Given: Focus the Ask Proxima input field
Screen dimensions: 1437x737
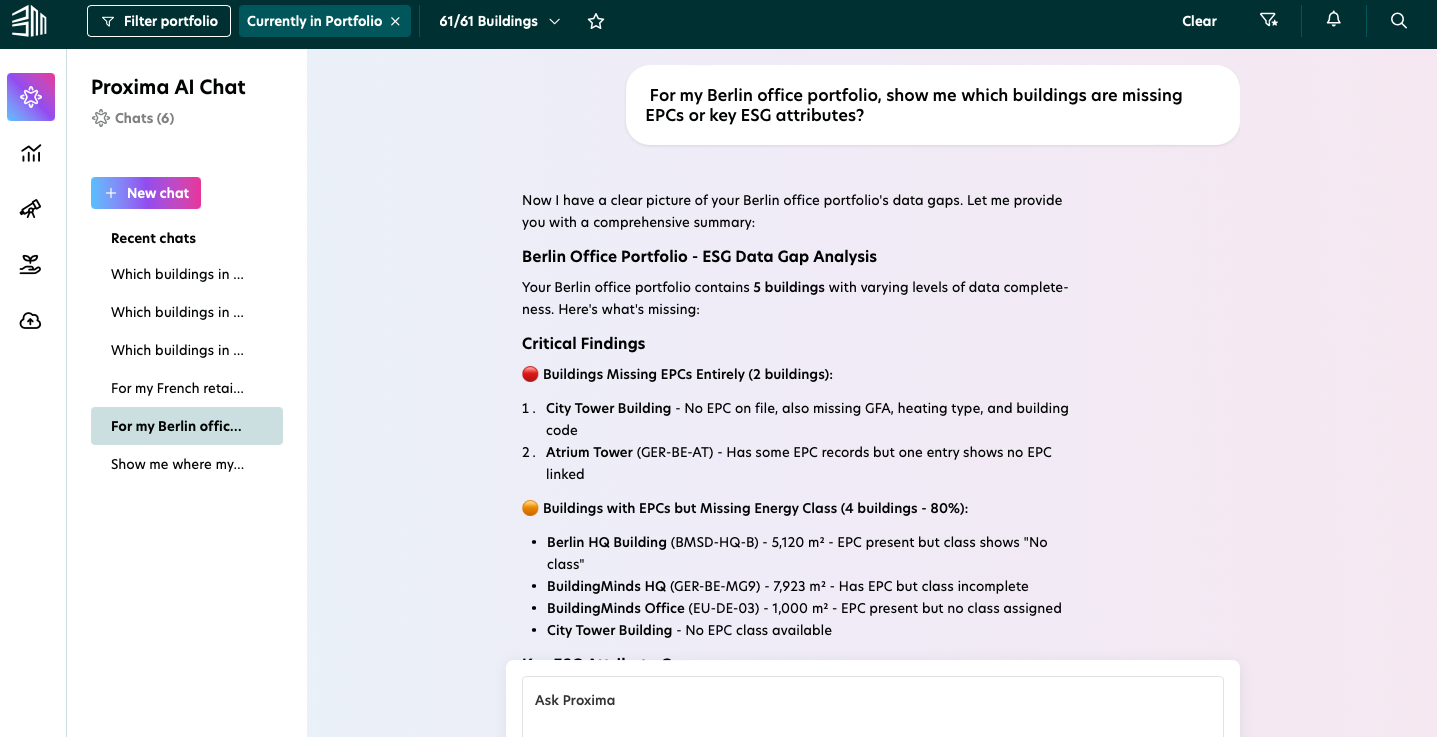Looking at the screenshot, I should (872, 706).
